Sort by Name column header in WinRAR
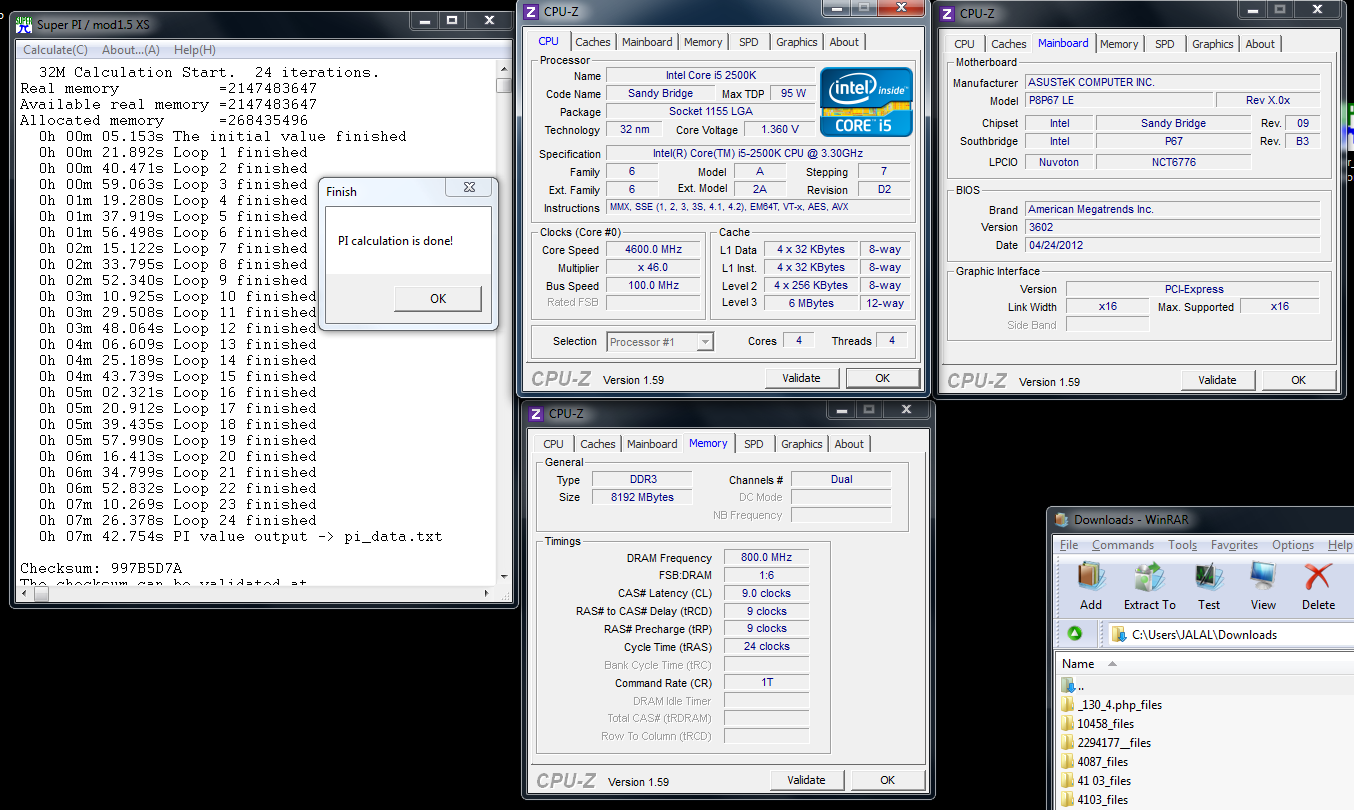 coord(1078,664)
